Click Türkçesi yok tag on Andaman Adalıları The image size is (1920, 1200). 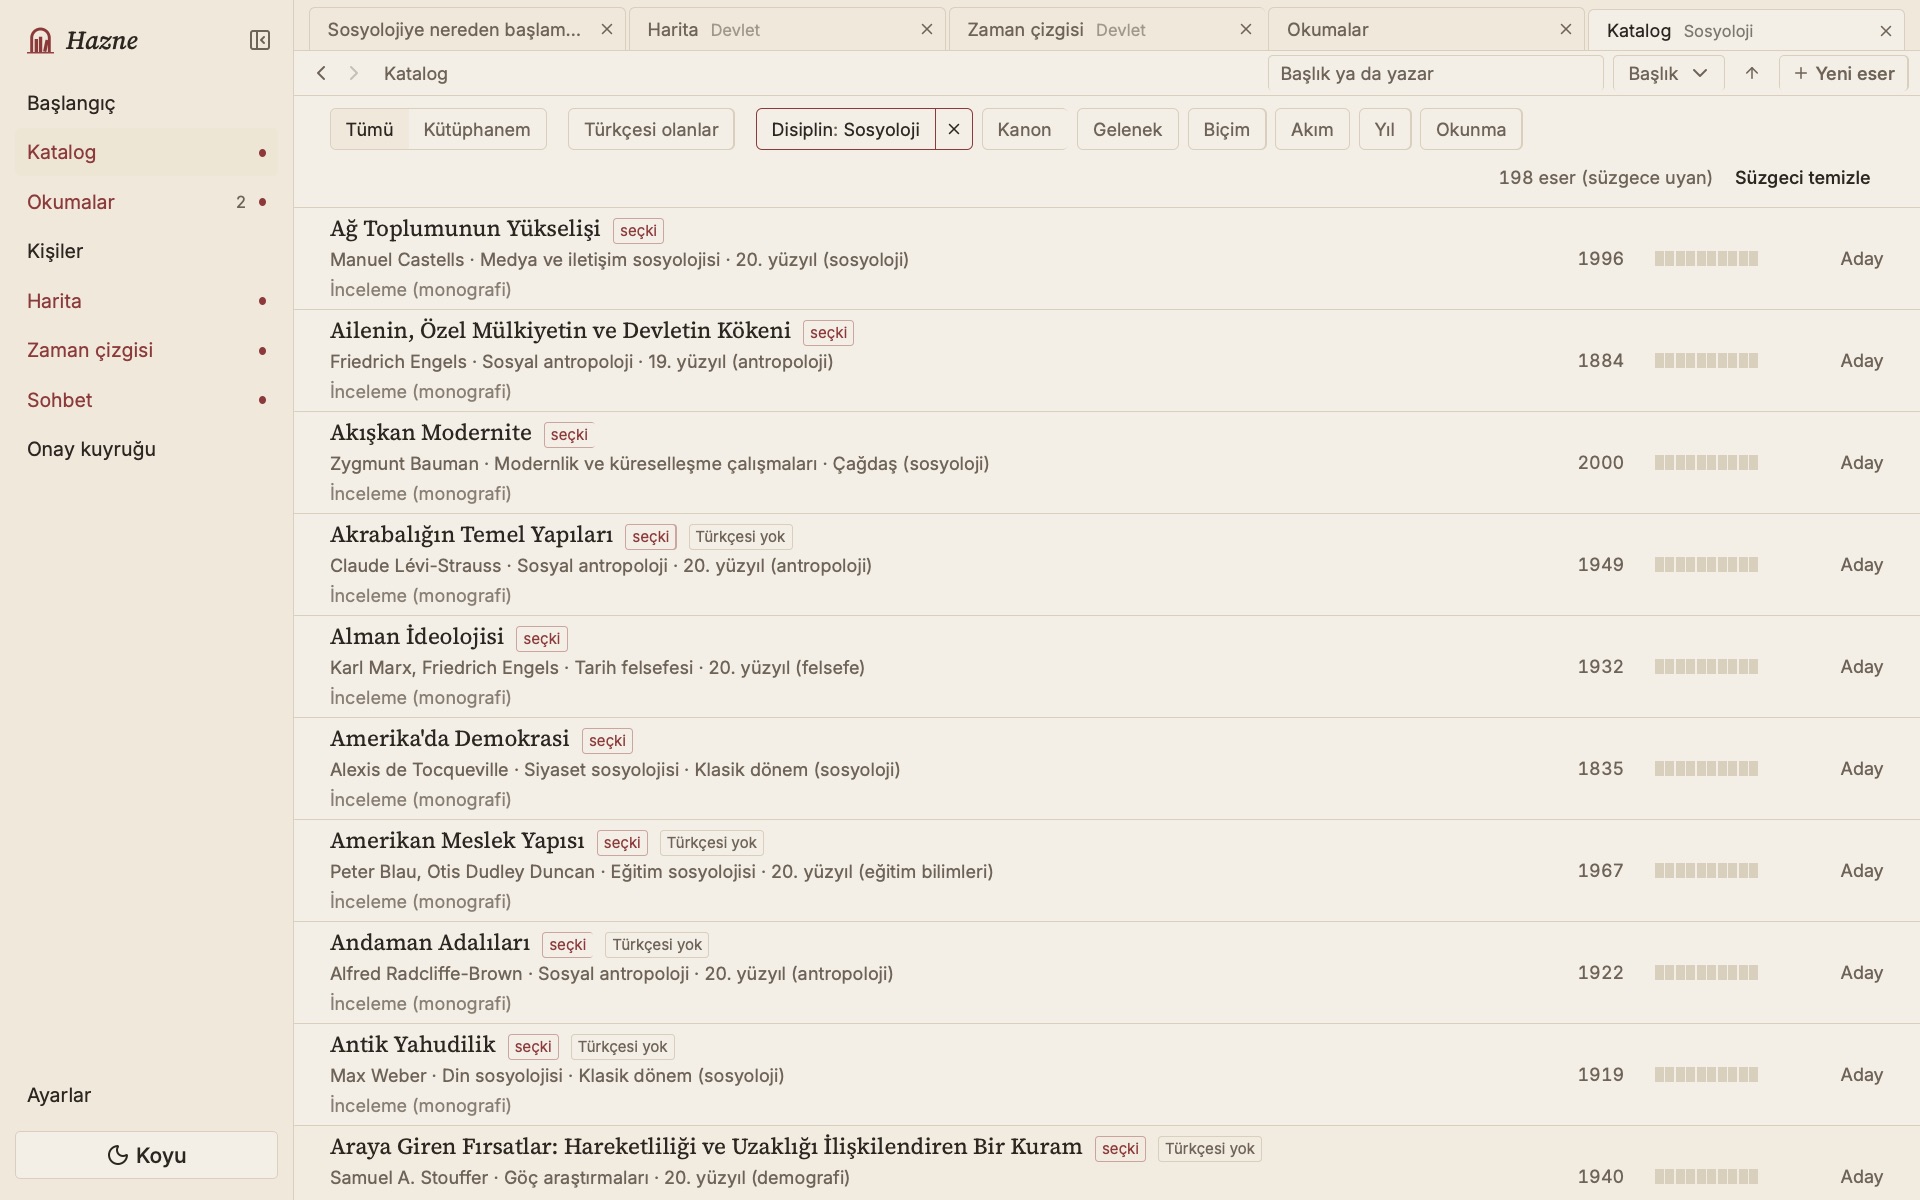tap(657, 945)
